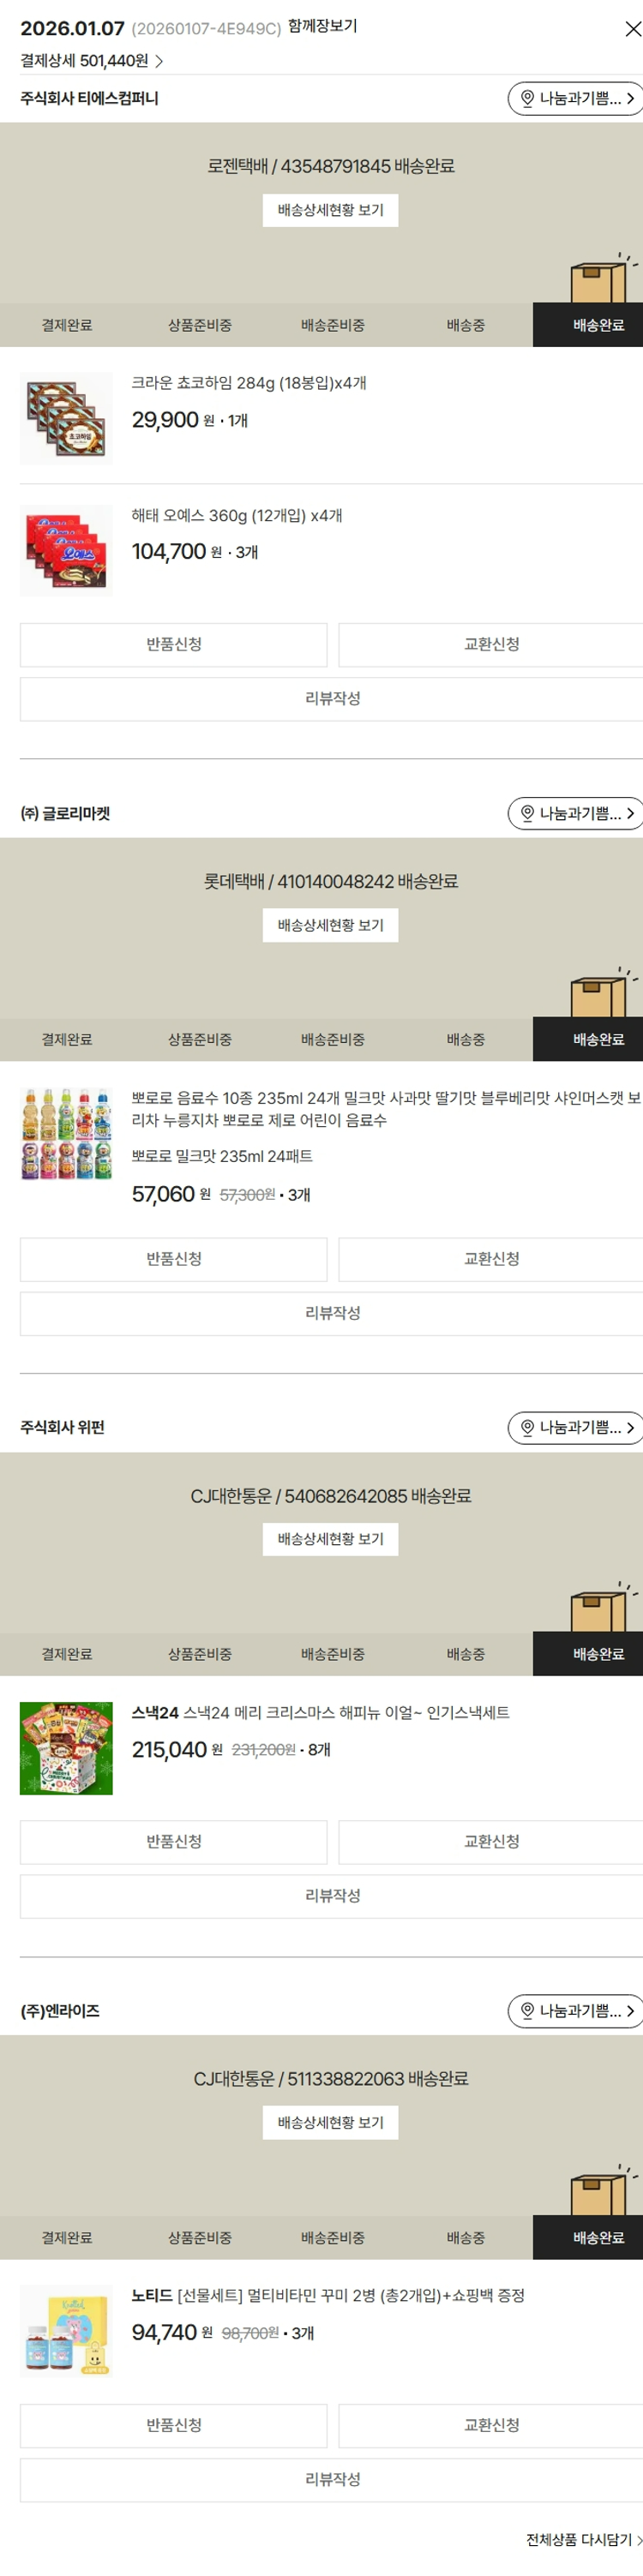Open 크라운 쵸코하임 product thumbnail
The image size is (643, 2576).
coord(66,419)
